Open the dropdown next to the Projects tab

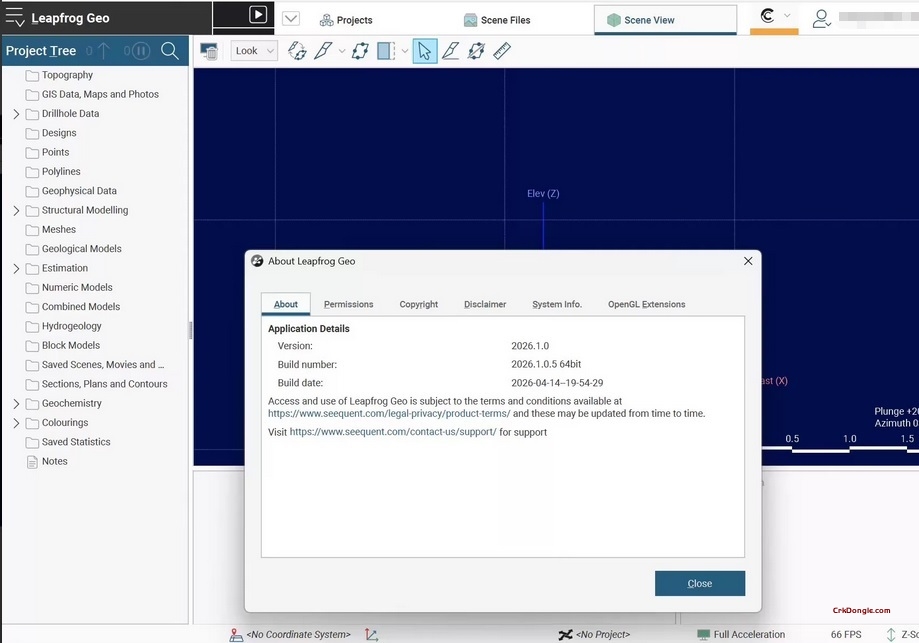291,19
